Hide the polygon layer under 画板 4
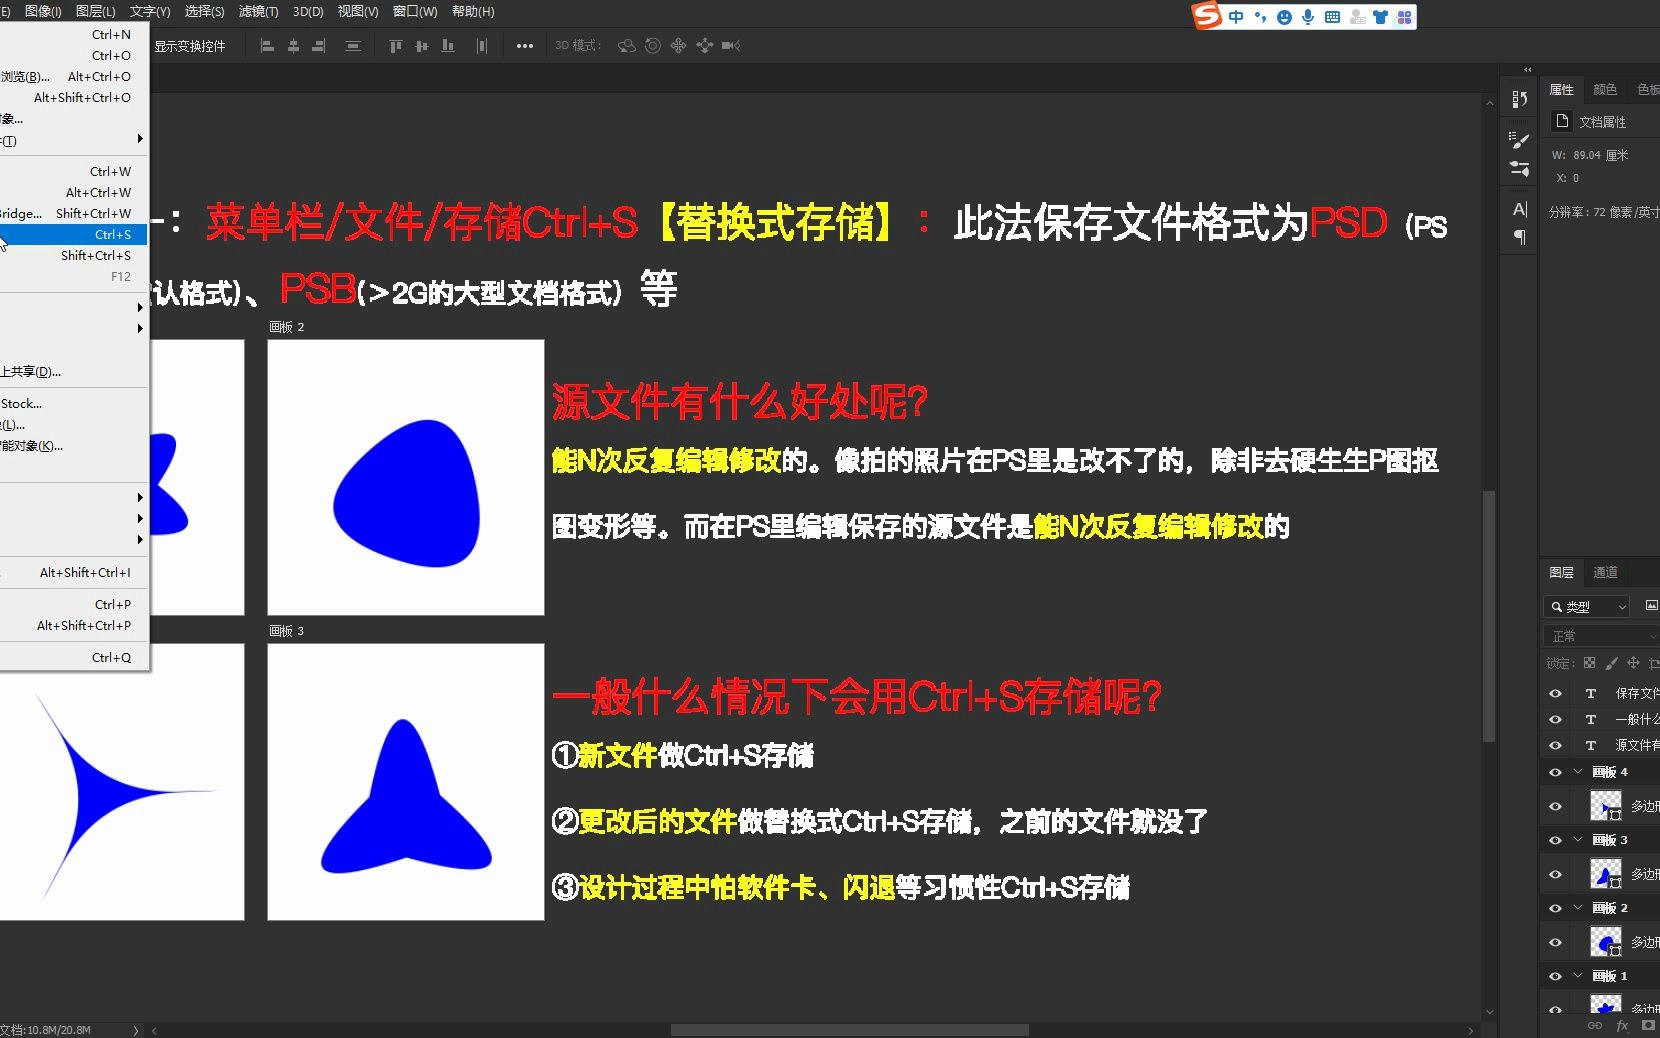This screenshot has height=1038, width=1660. (x=1555, y=806)
